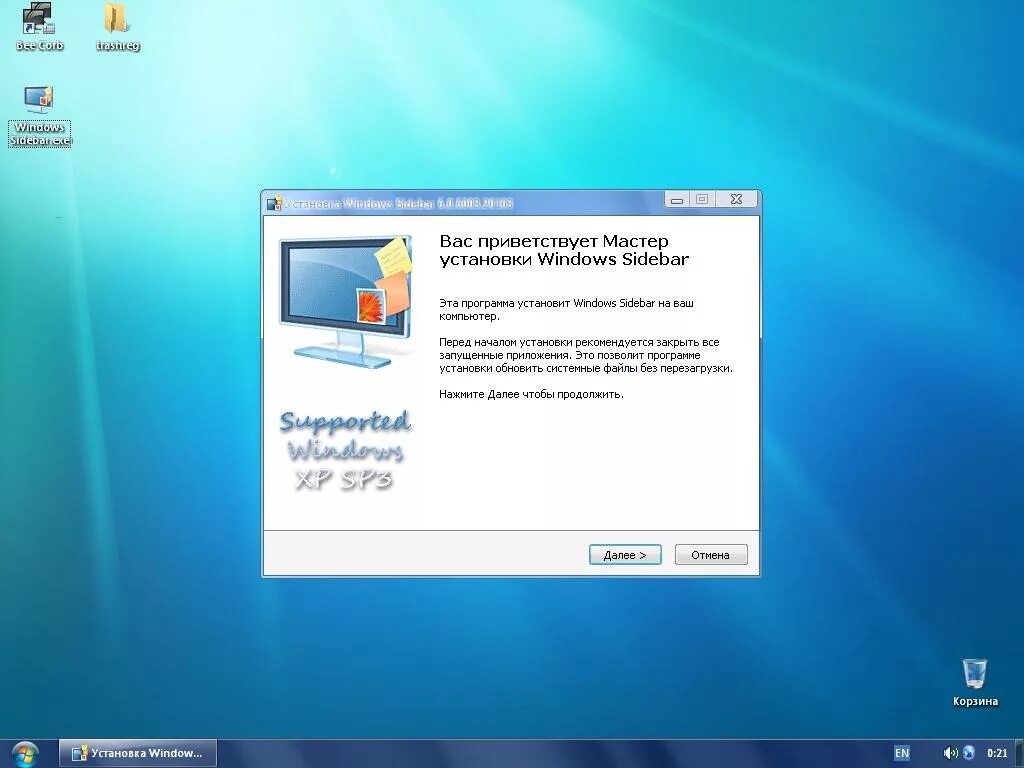
Task: Select the Установка Window taskbar item
Action: [x=137, y=752]
